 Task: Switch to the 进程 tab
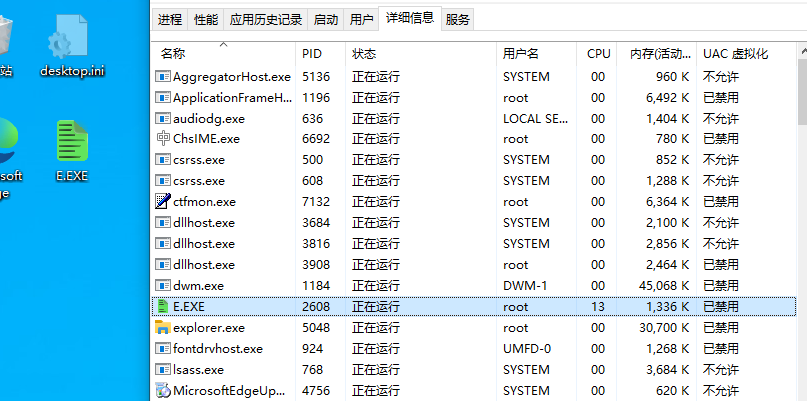pos(170,20)
